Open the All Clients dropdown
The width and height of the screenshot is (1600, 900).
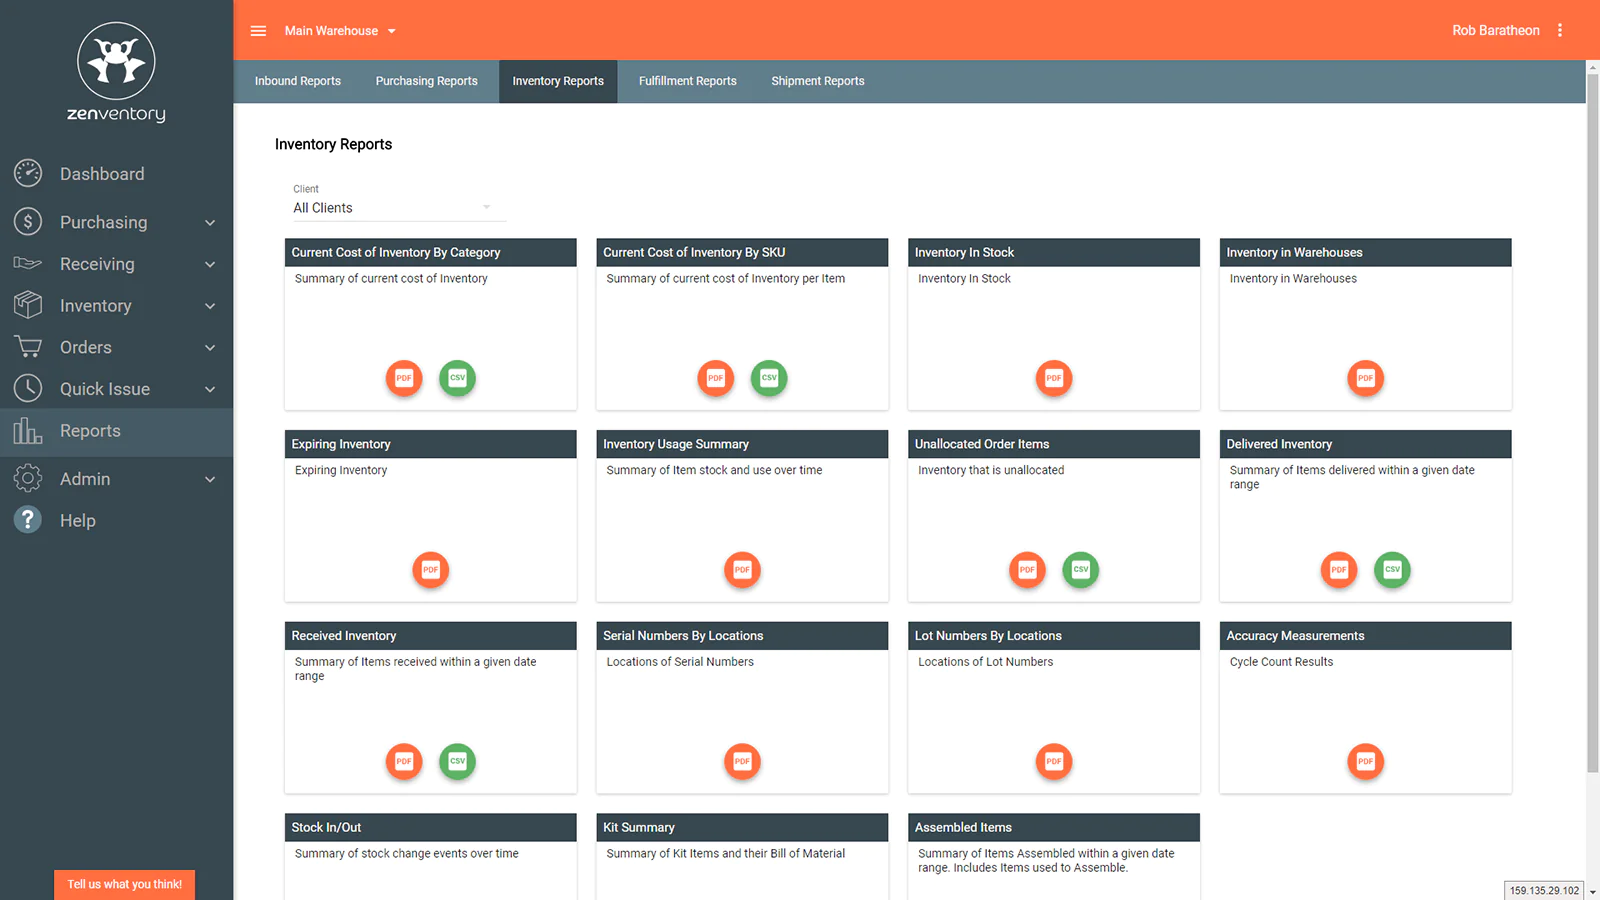[x=399, y=207]
